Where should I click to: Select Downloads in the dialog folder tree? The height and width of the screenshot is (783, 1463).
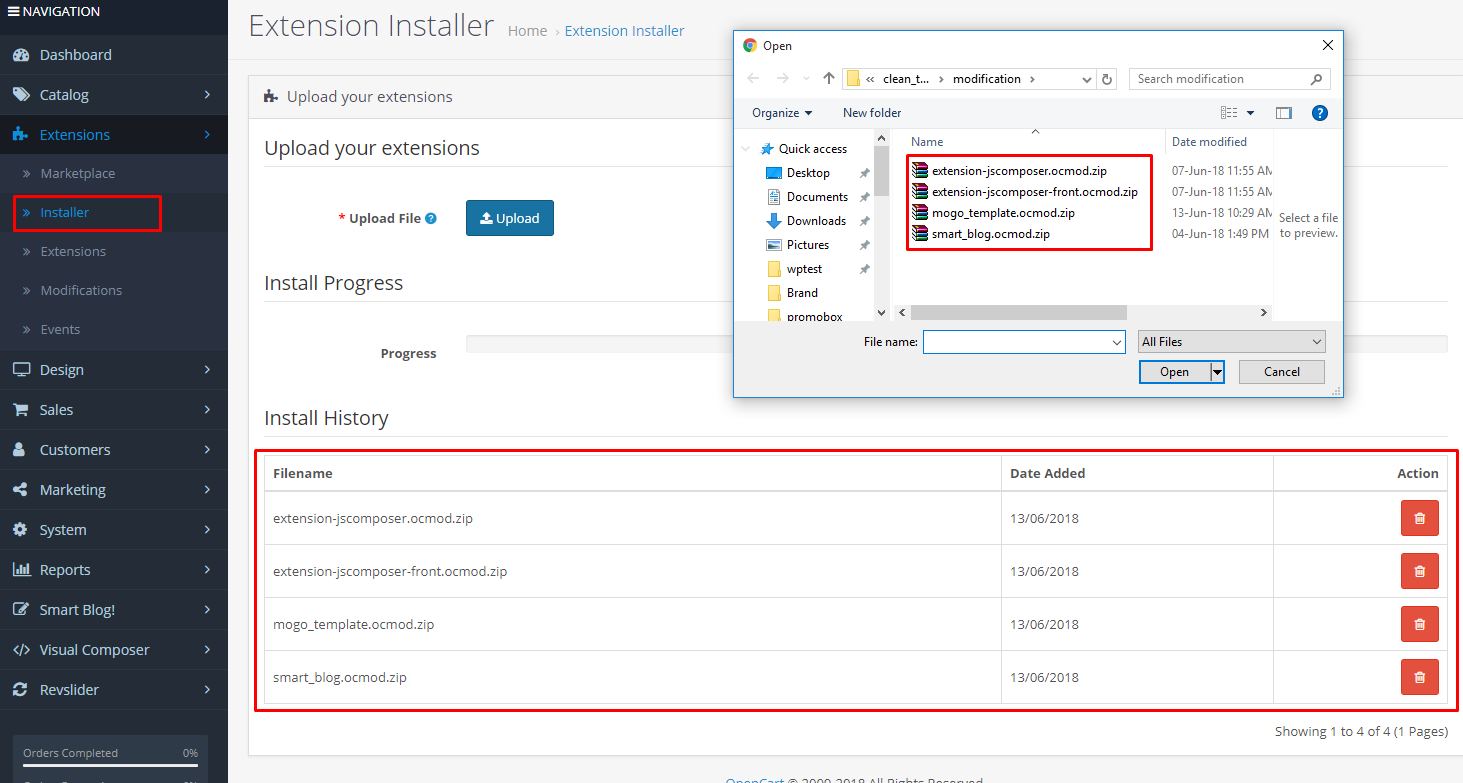(816, 221)
